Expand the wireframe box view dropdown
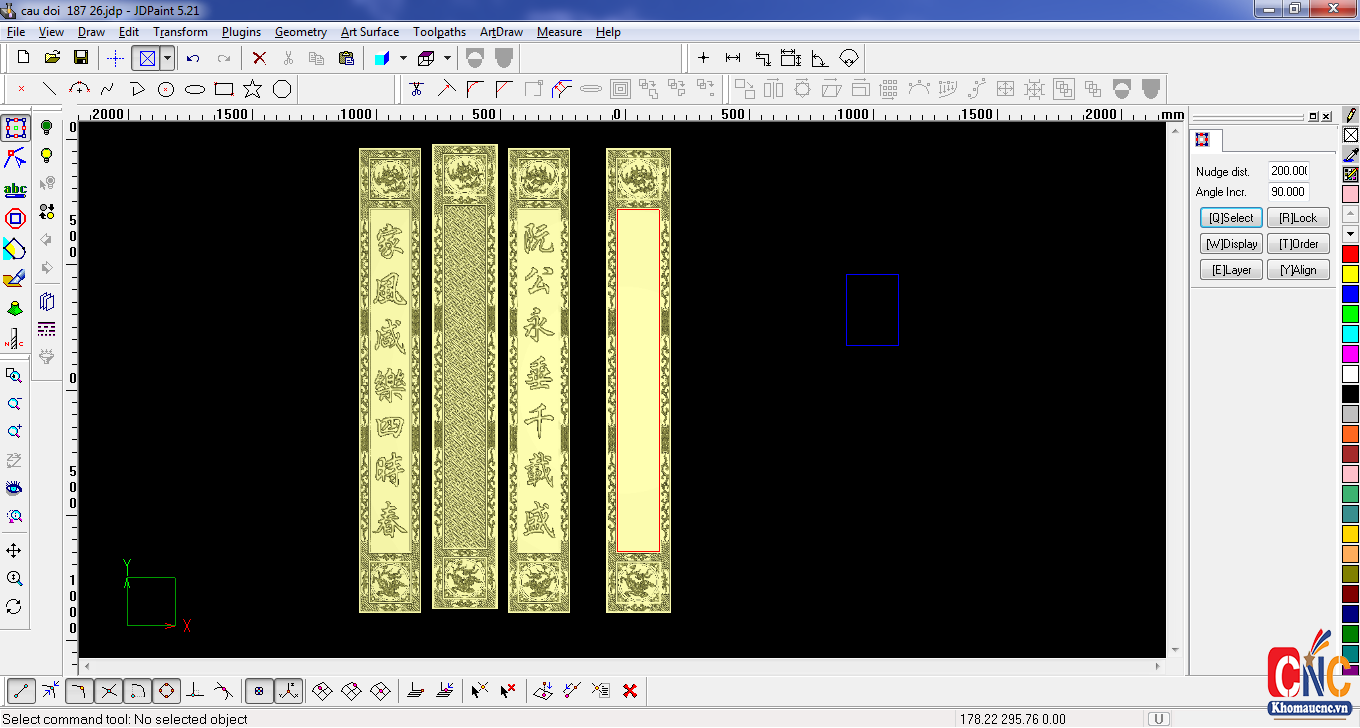The height and width of the screenshot is (728, 1360). click(x=447, y=58)
